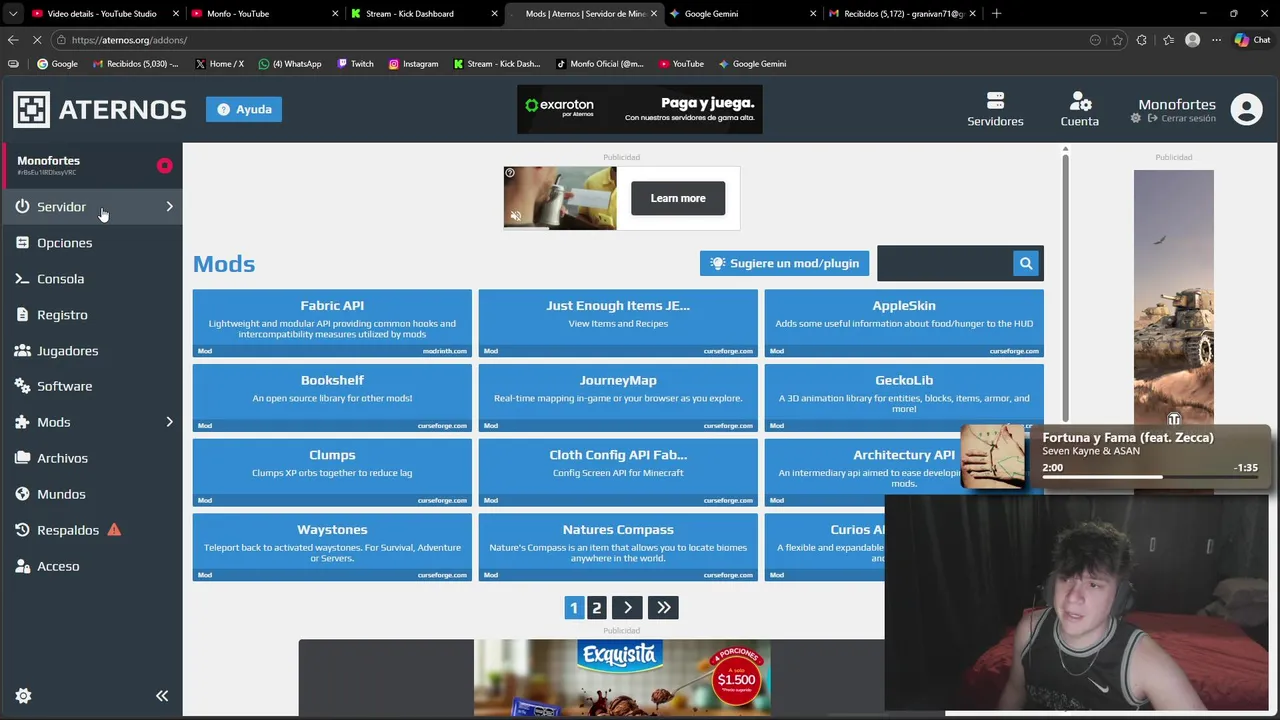Open browser profile icon in toolbar

tap(1192, 40)
